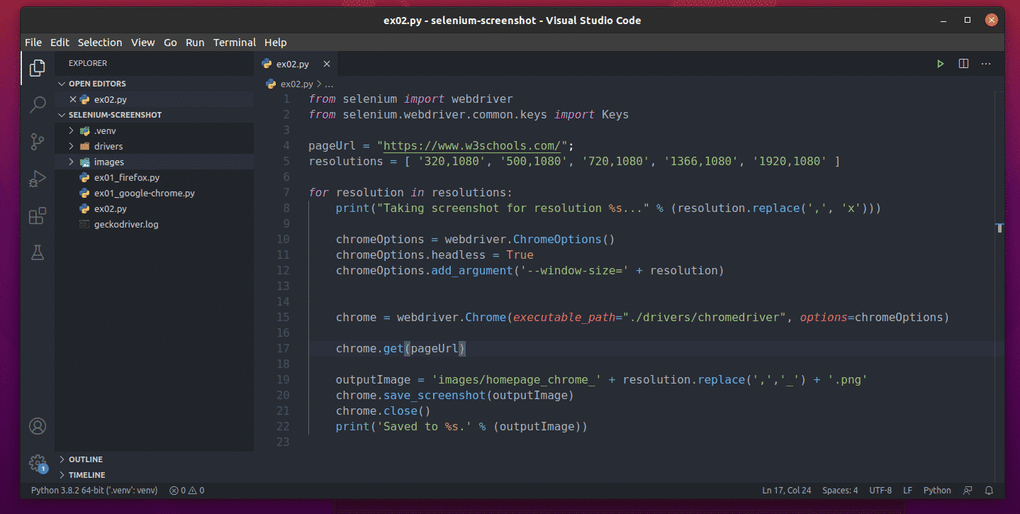Image resolution: width=1020 pixels, height=514 pixels.
Task: Click ex02.py in the breadcrumb
Action: (297, 84)
